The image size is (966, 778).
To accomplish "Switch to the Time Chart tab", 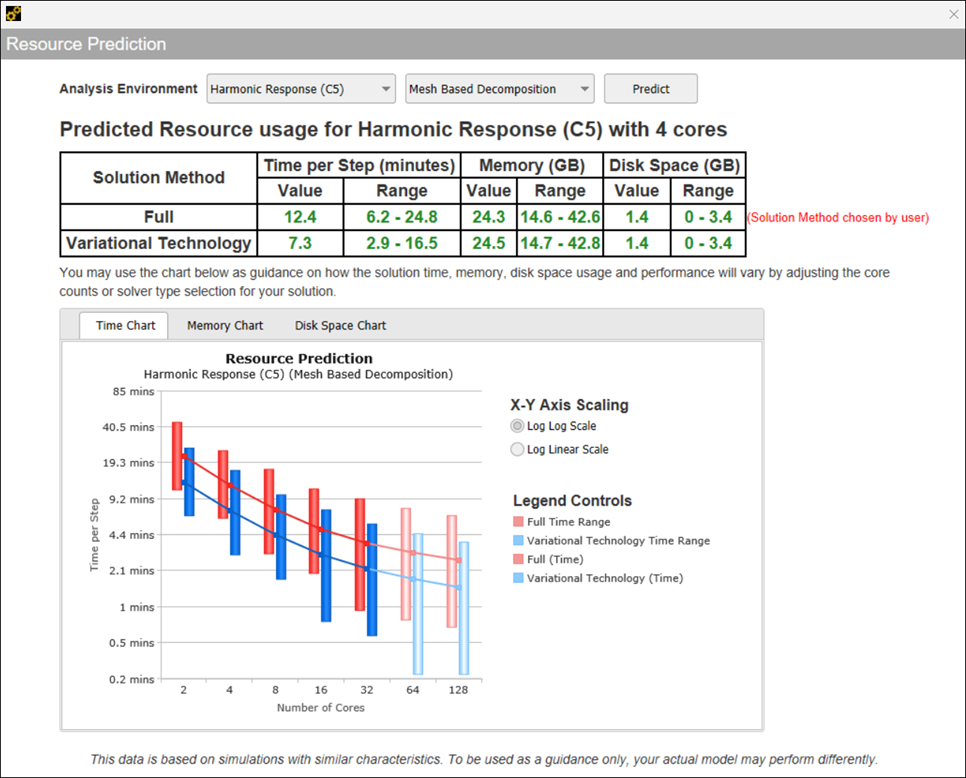I will [x=125, y=325].
